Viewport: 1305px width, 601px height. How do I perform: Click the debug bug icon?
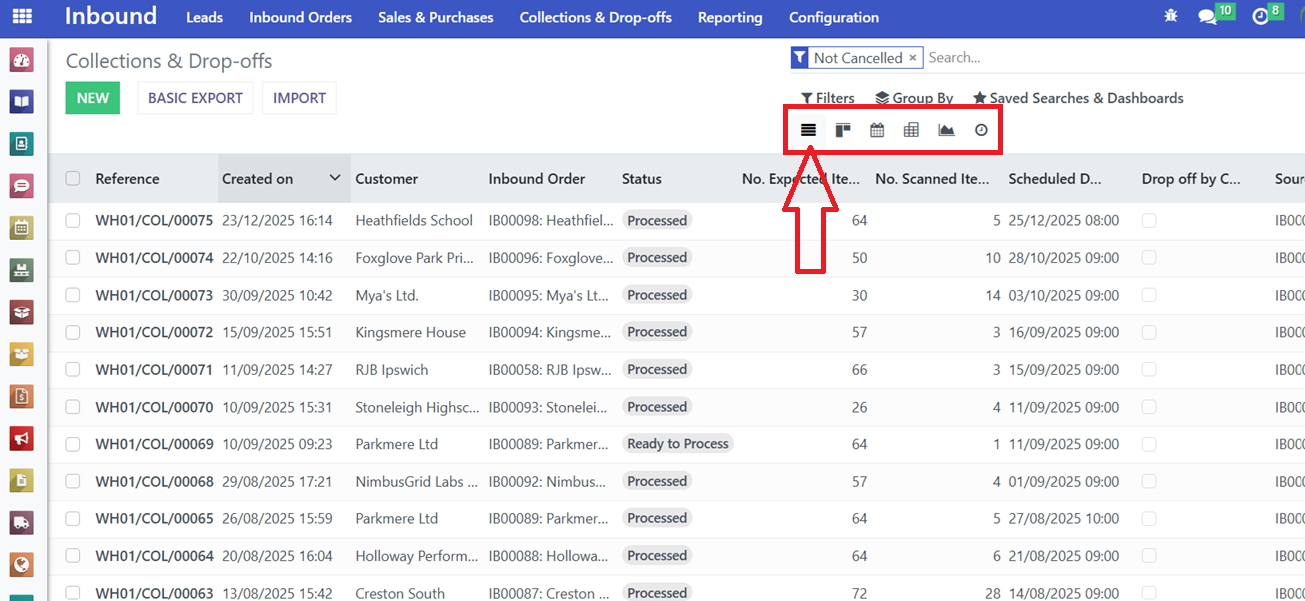click(x=1171, y=17)
